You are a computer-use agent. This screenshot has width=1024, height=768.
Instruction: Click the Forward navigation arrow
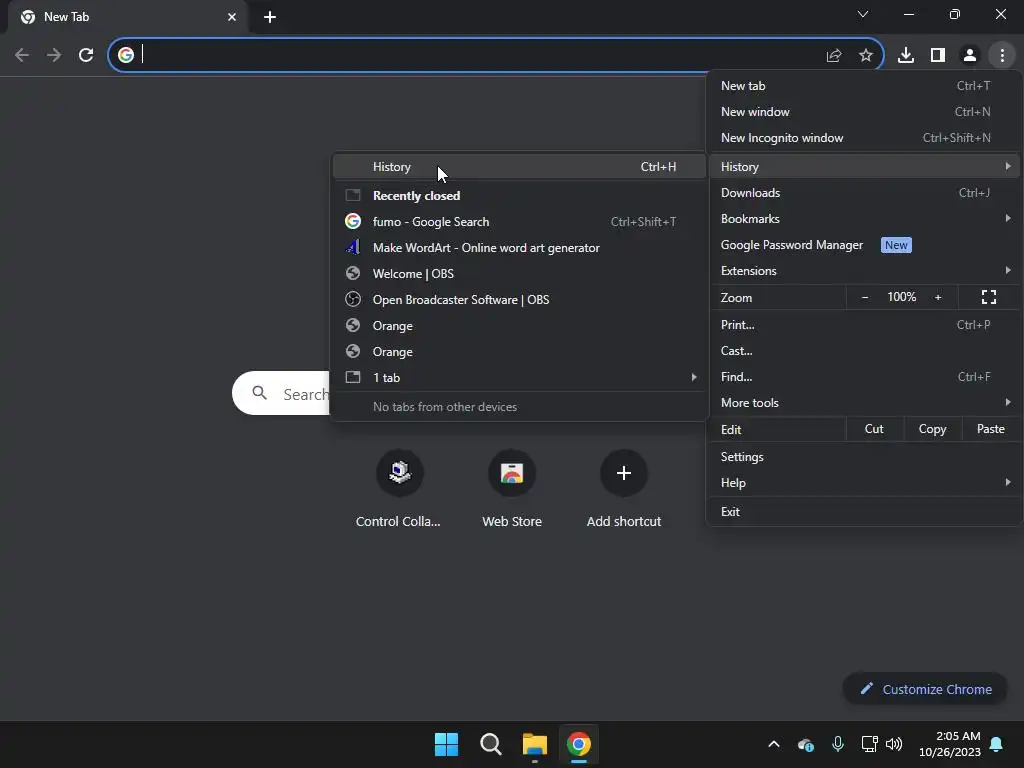54,55
